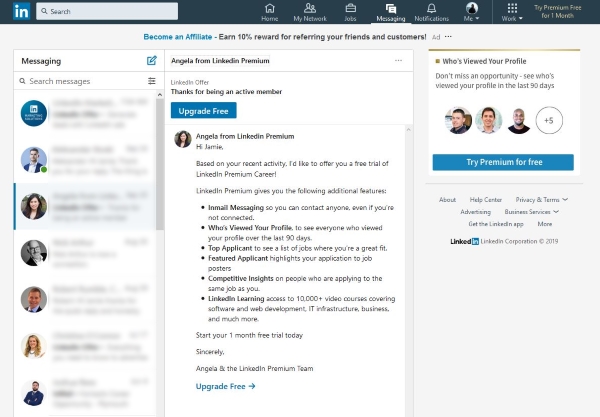Screen dimensions: 600x417
Task: Open the Jobs briefcase icon
Action: 350,12
